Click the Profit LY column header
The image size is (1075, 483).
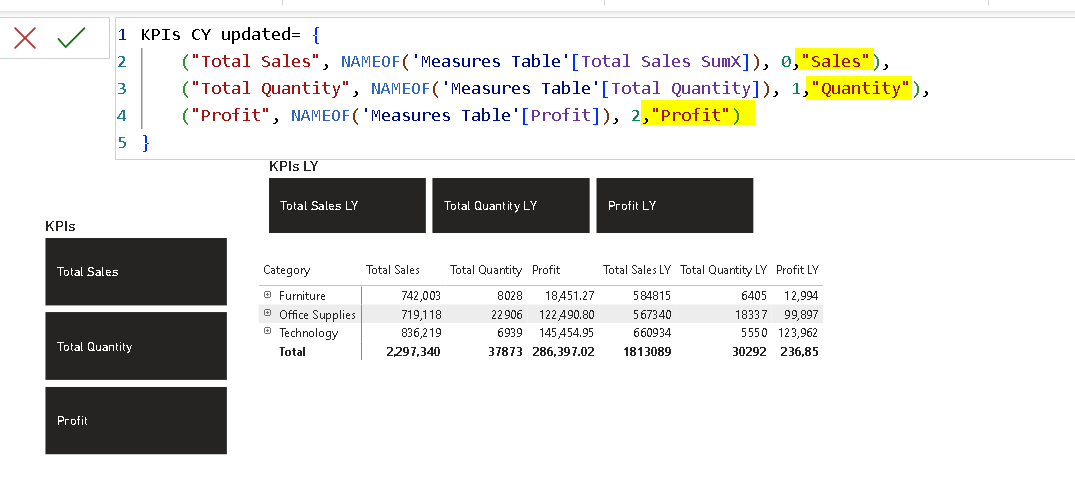pyautogui.click(x=797, y=270)
